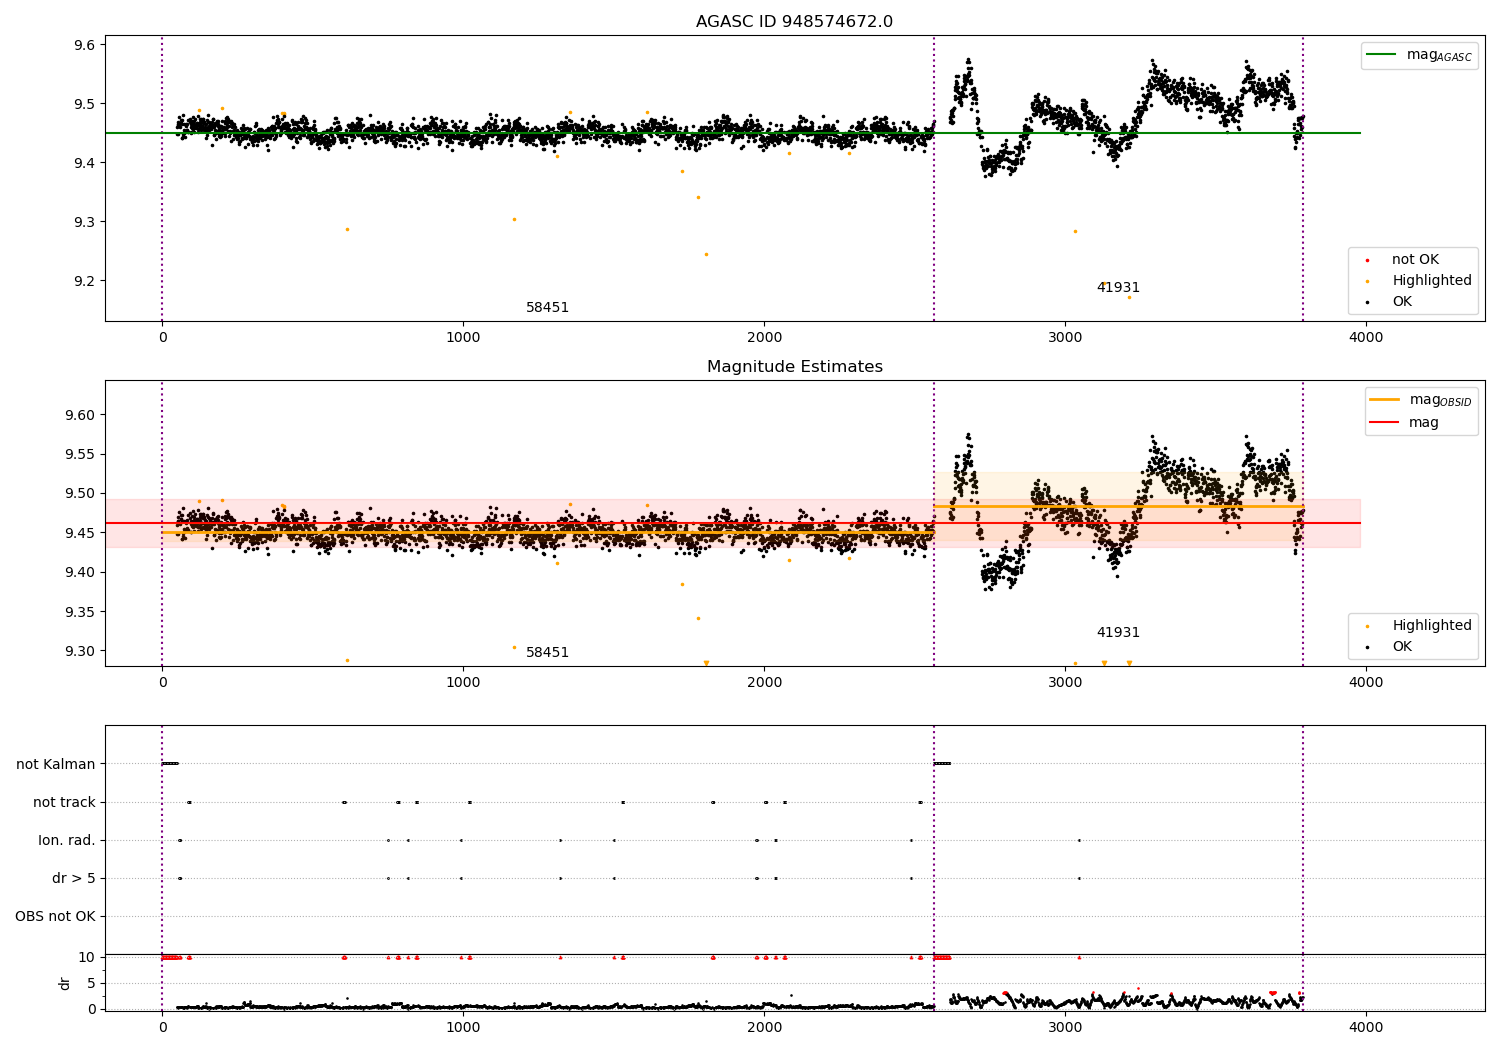The width and height of the screenshot is (1500, 1050).
Task: Click the 'dr > 5' row label
Action: [x=74, y=879]
